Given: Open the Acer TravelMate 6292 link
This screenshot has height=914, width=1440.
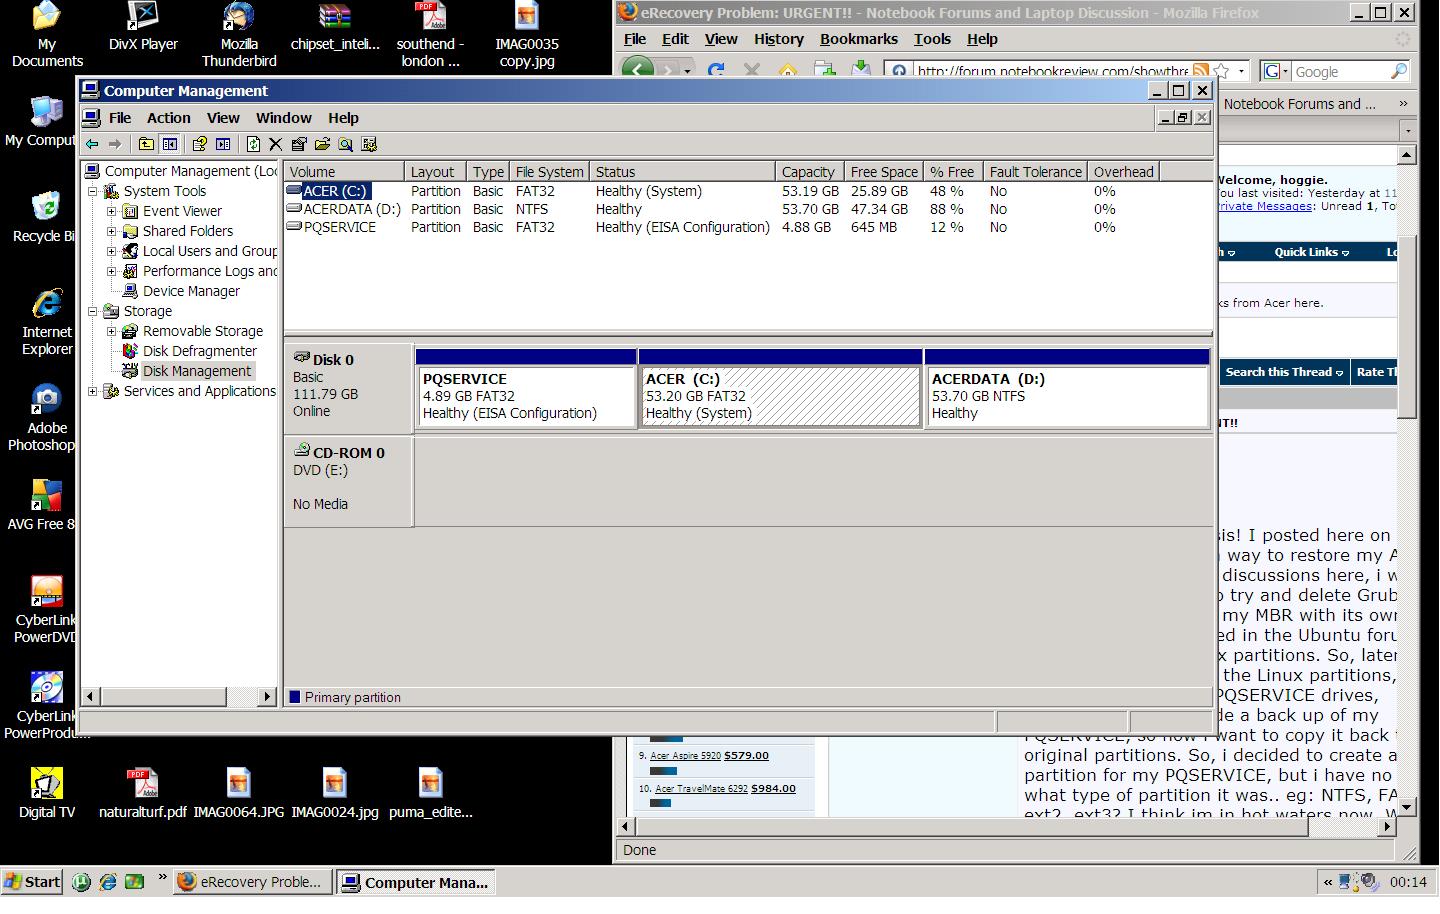Looking at the screenshot, I should click(701, 789).
